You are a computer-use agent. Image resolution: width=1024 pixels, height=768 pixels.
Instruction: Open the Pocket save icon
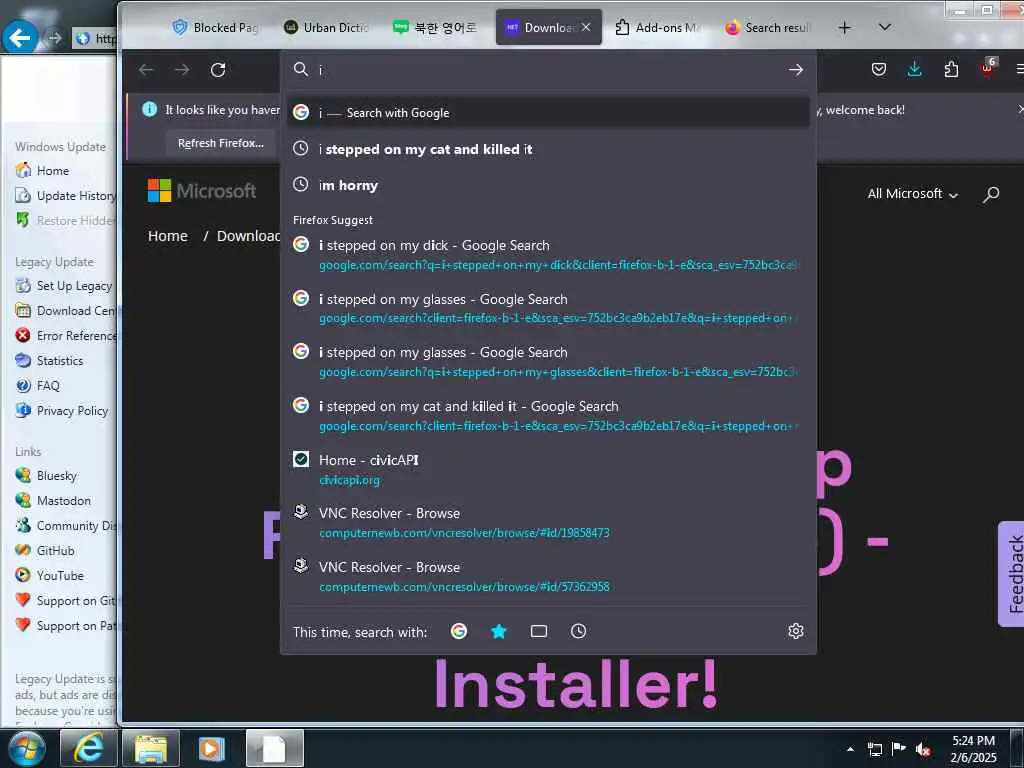click(x=879, y=69)
